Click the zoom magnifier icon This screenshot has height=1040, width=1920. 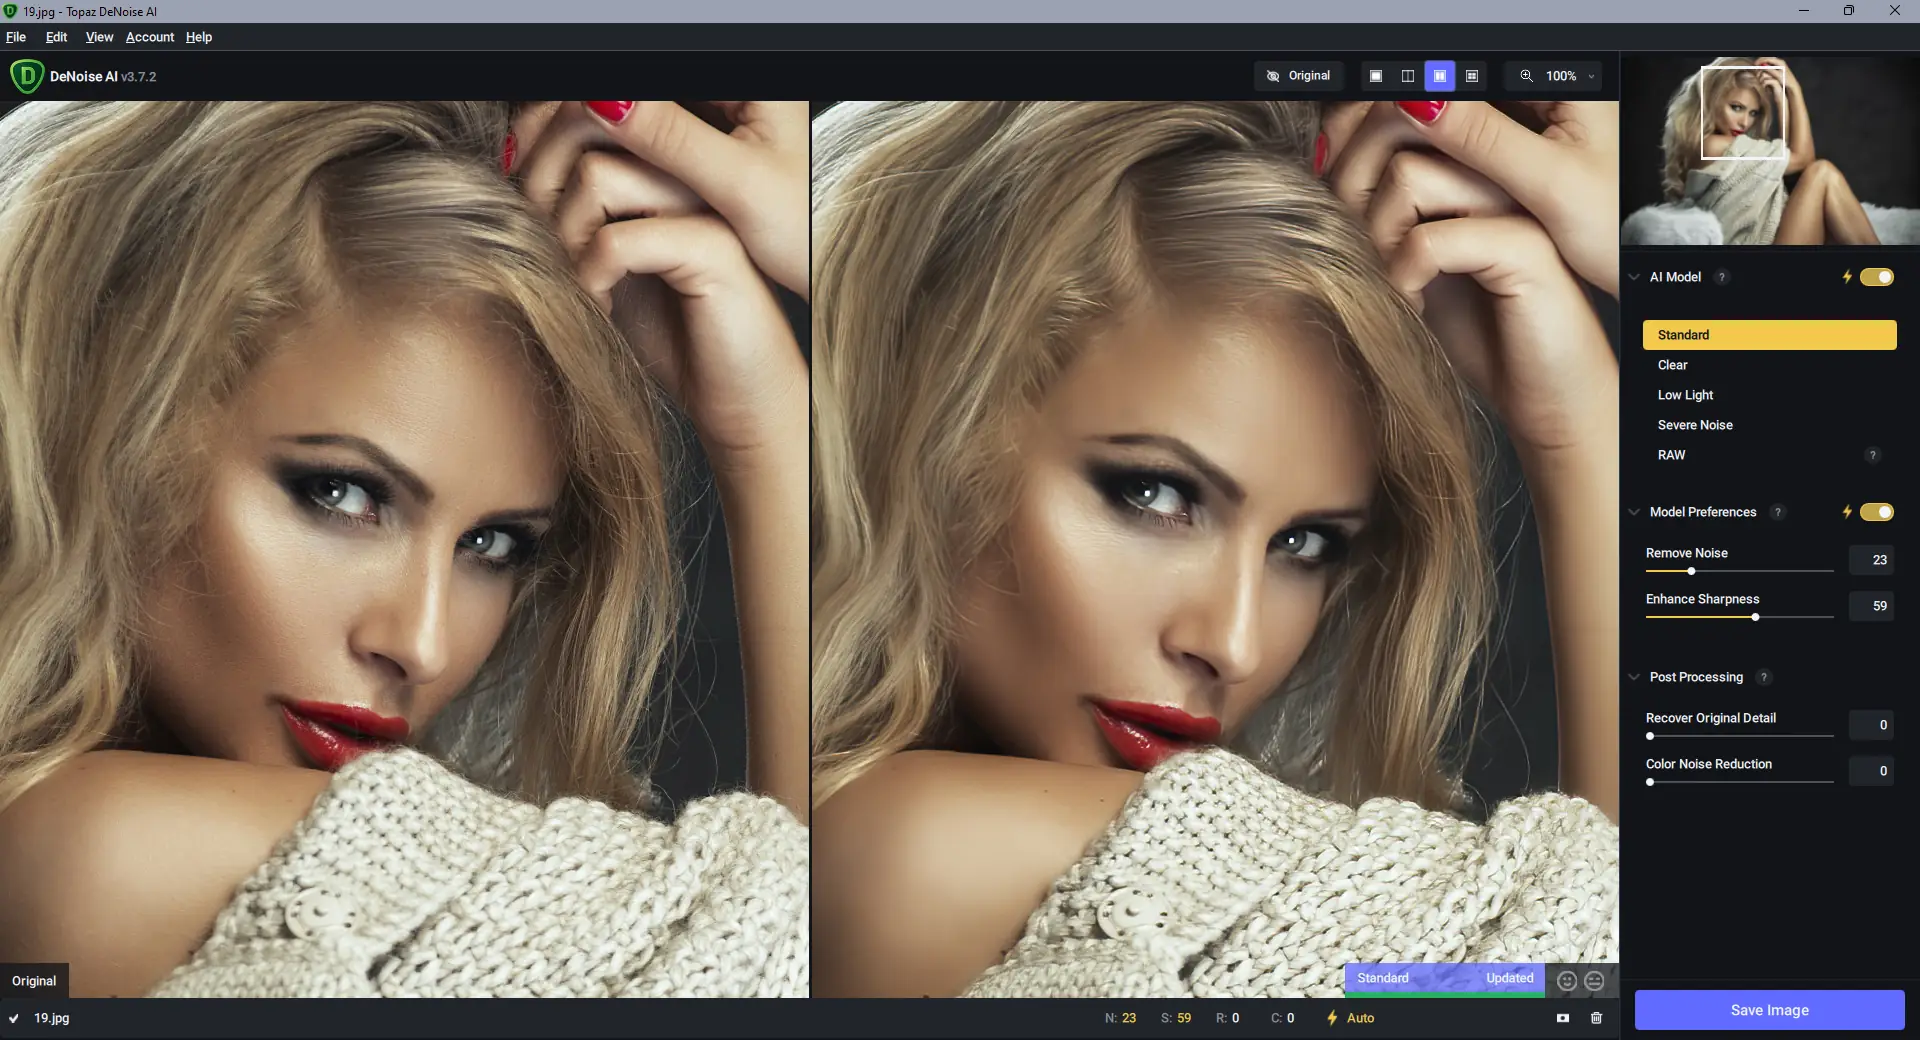click(1526, 76)
